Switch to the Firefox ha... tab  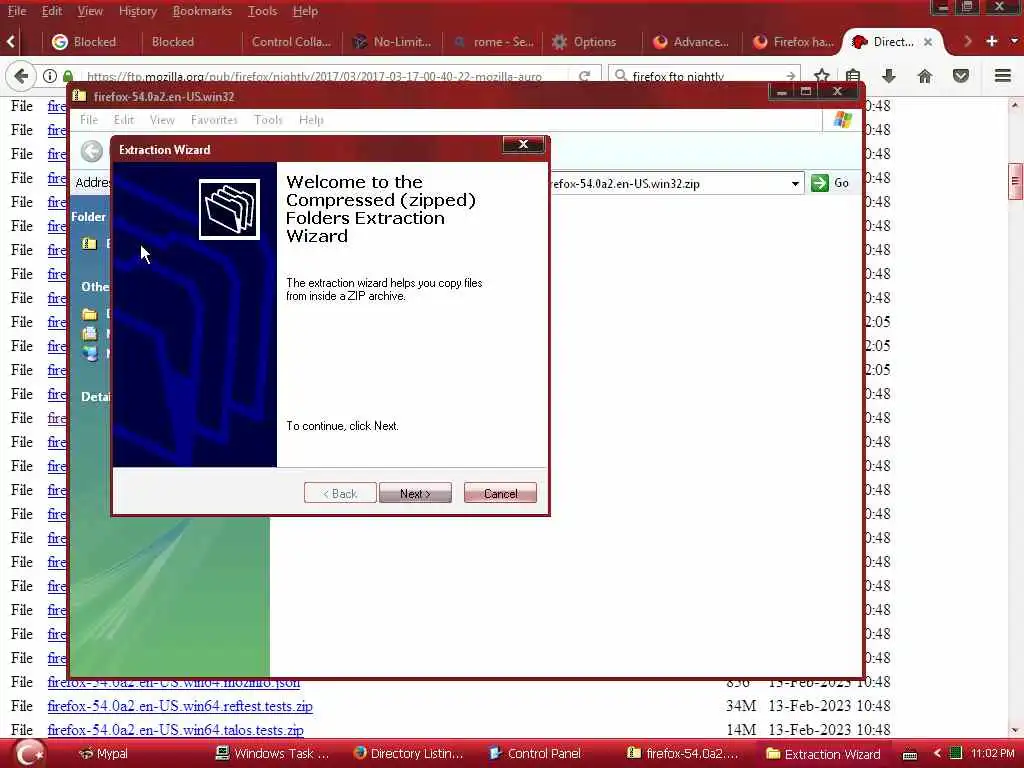point(793,42)
